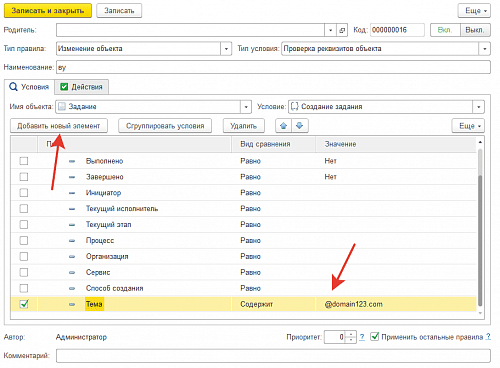The height and width of the screenshot is (368, 500).
Task: Click the dash icon in Тема row
Action: [x=72, y=304]
